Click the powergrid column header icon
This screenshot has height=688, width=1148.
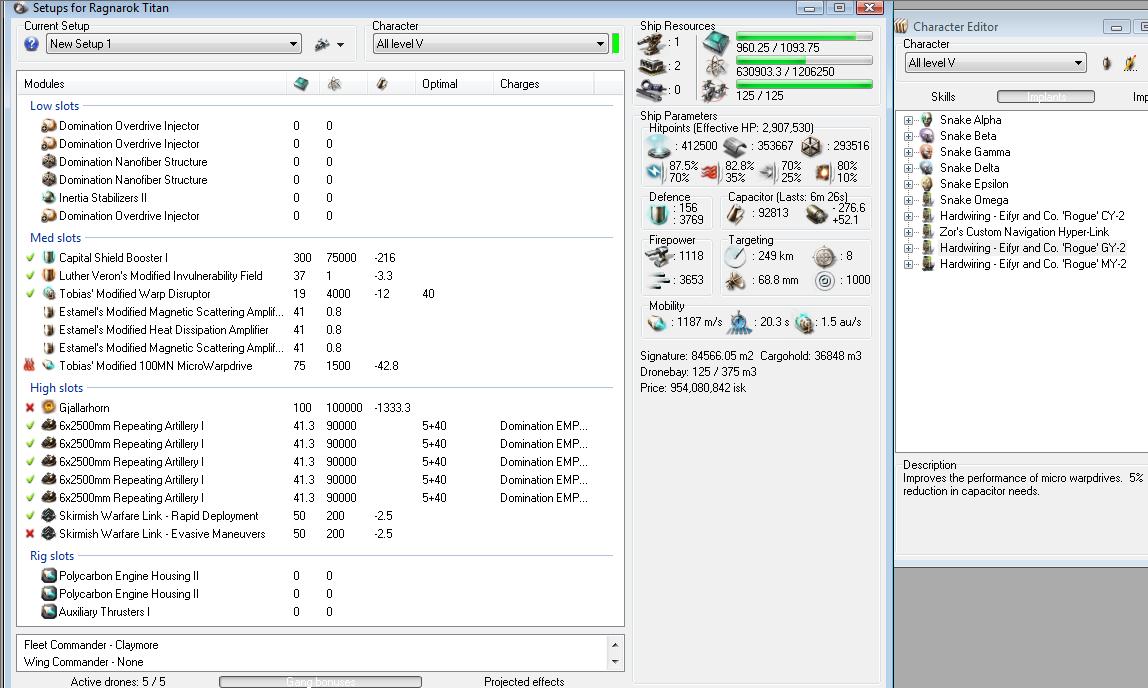[x=334, y=84]
